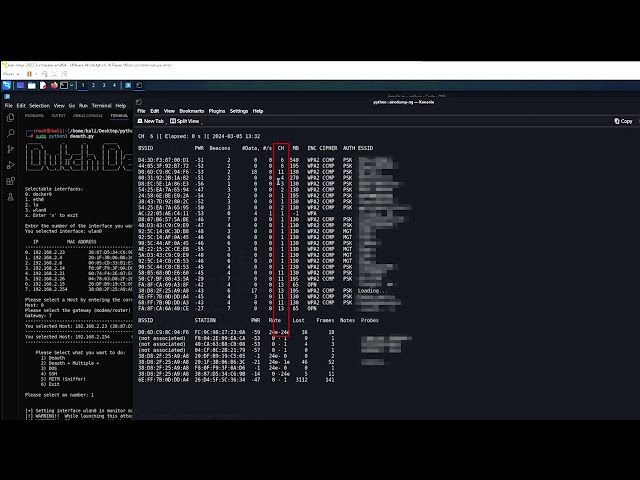Open the VS Code Testing flask icon
This screenshot has width=640, height=480.
coord(11,197)
